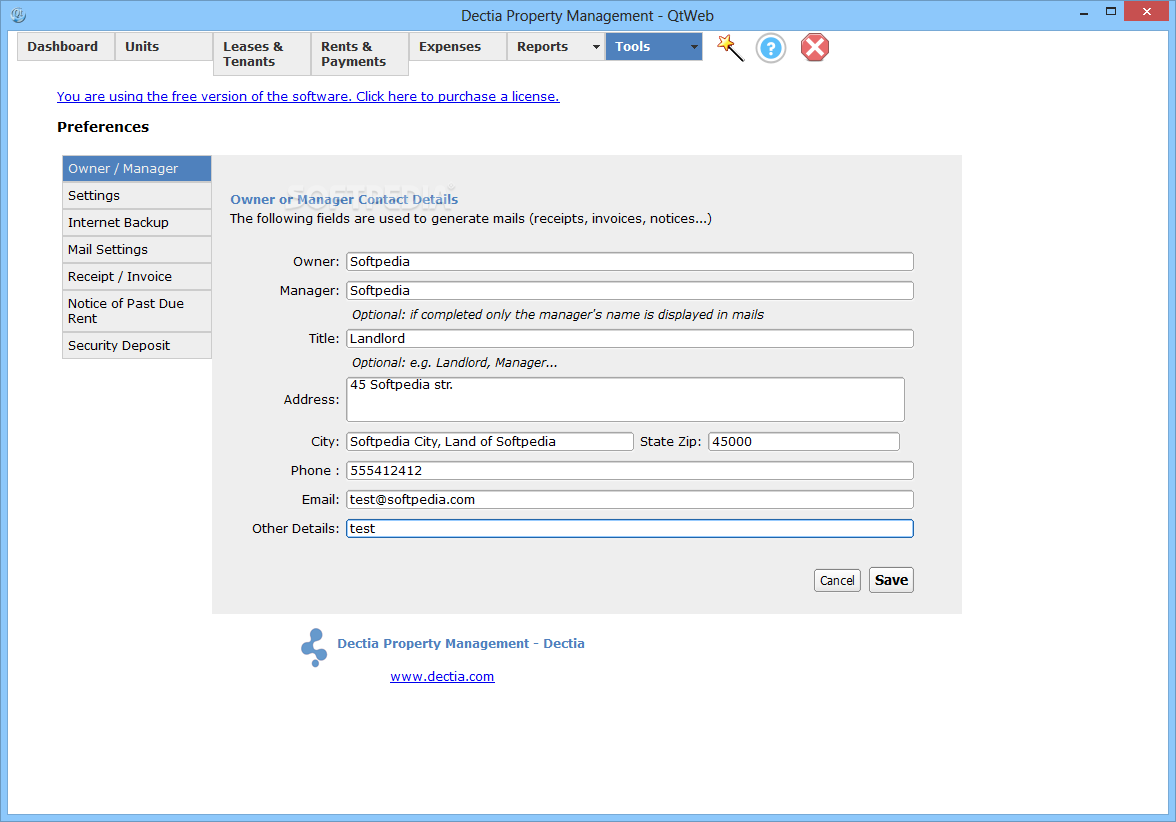The height and width of the screenshot is (822, 1176).
Task: Click the State Zip field
Action: (x=804, y=442)
